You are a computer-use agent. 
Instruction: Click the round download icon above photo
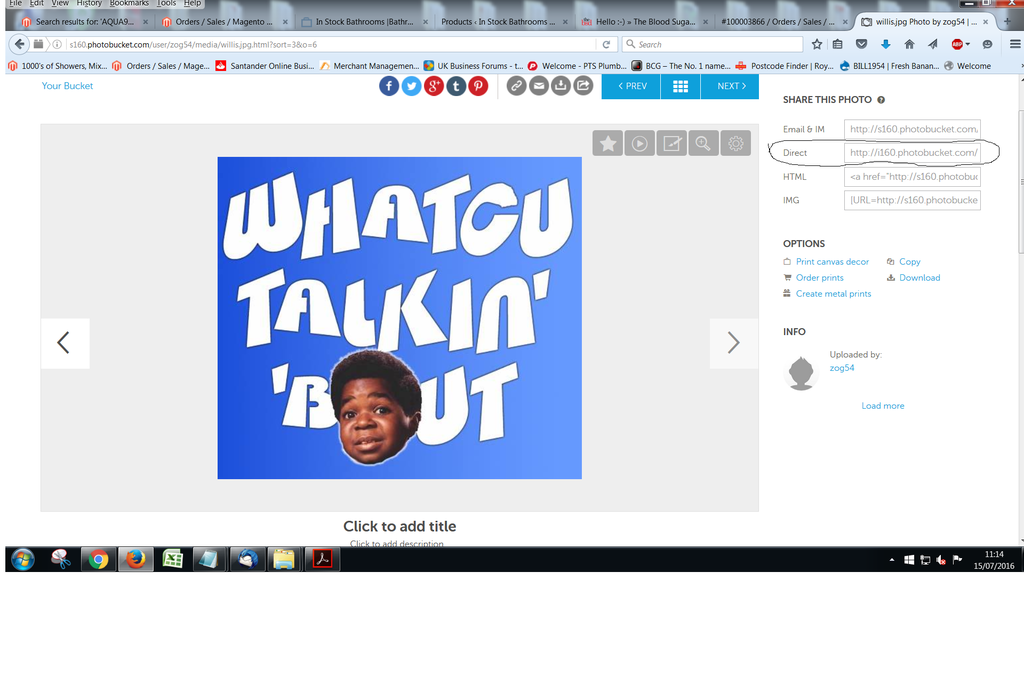[561, 86]
